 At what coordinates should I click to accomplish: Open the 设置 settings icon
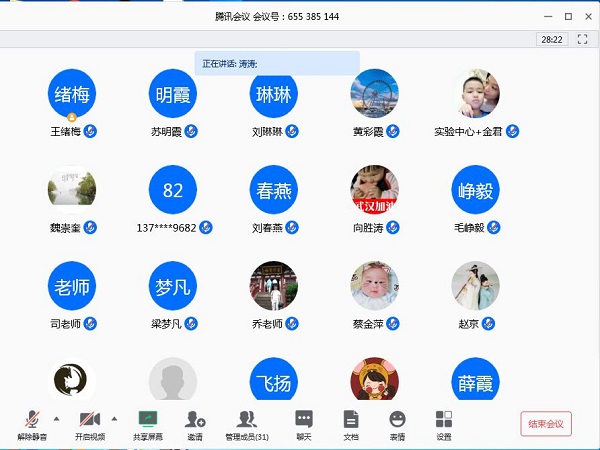pos(443,419)
